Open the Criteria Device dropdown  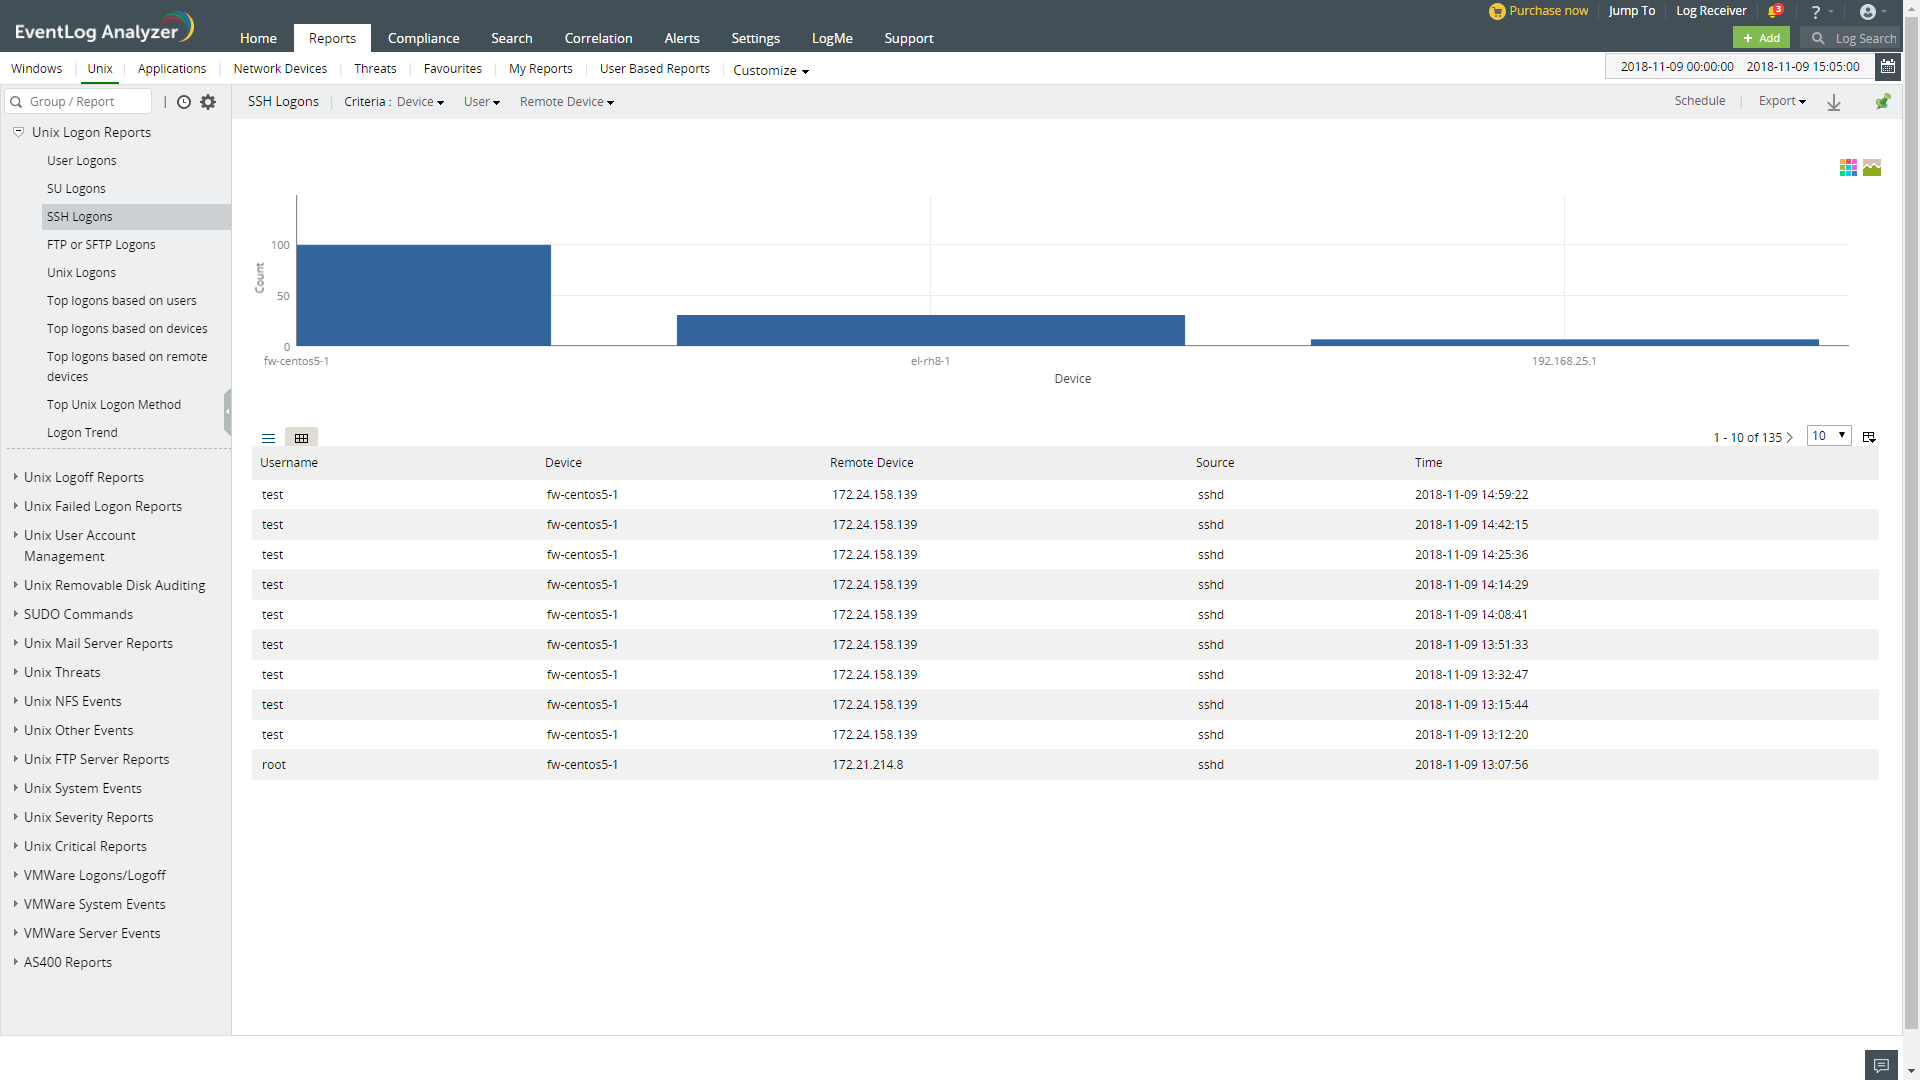420,102
